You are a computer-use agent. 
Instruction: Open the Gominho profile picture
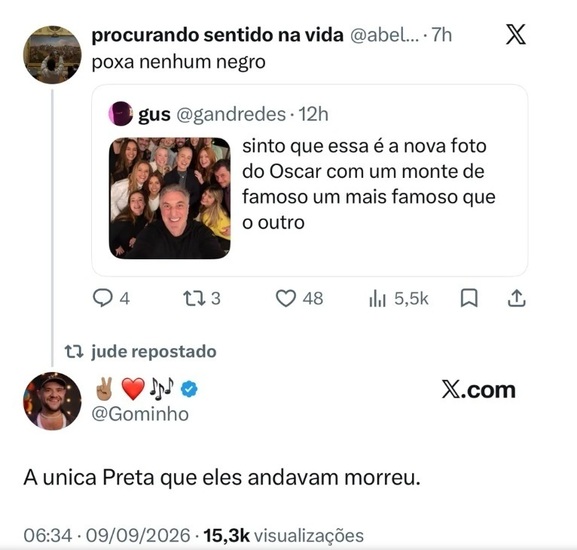pos(52,401)
